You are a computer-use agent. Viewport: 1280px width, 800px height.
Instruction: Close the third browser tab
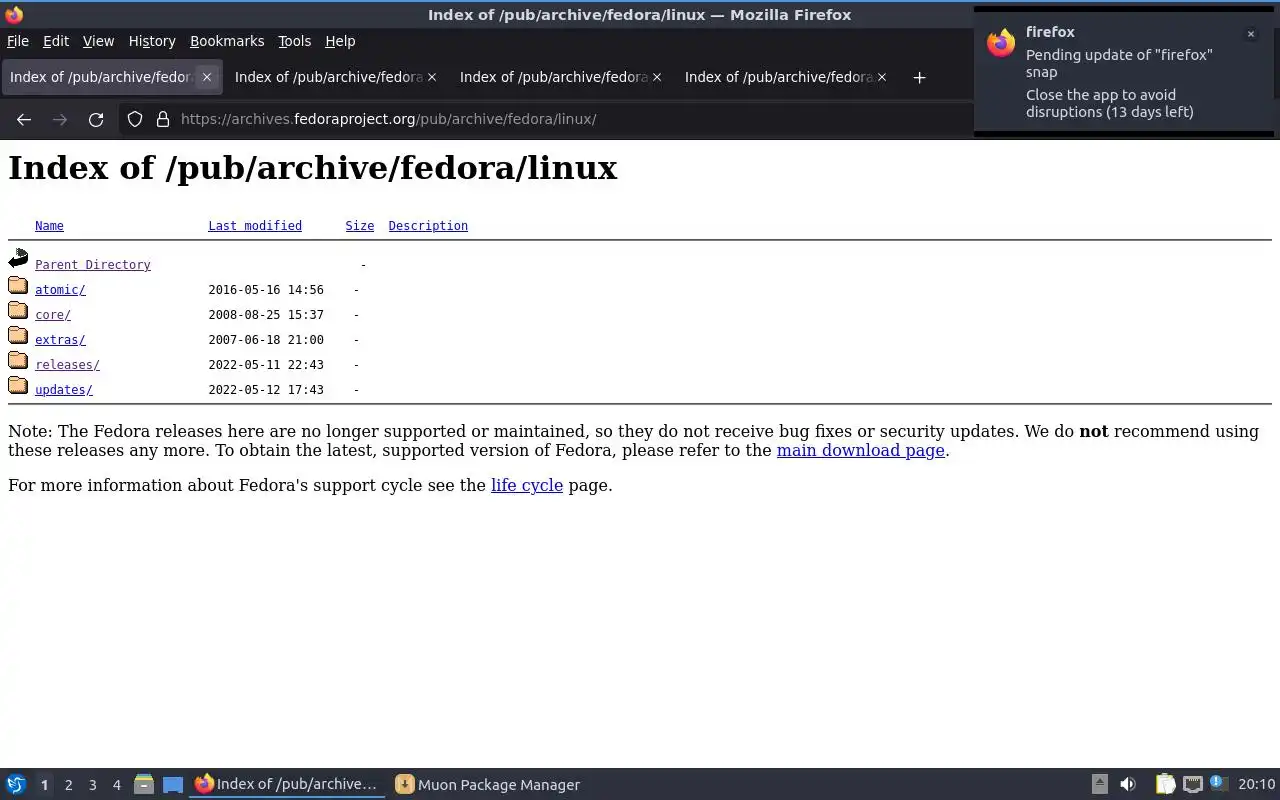pyautogui.click(x=657, y=77)
